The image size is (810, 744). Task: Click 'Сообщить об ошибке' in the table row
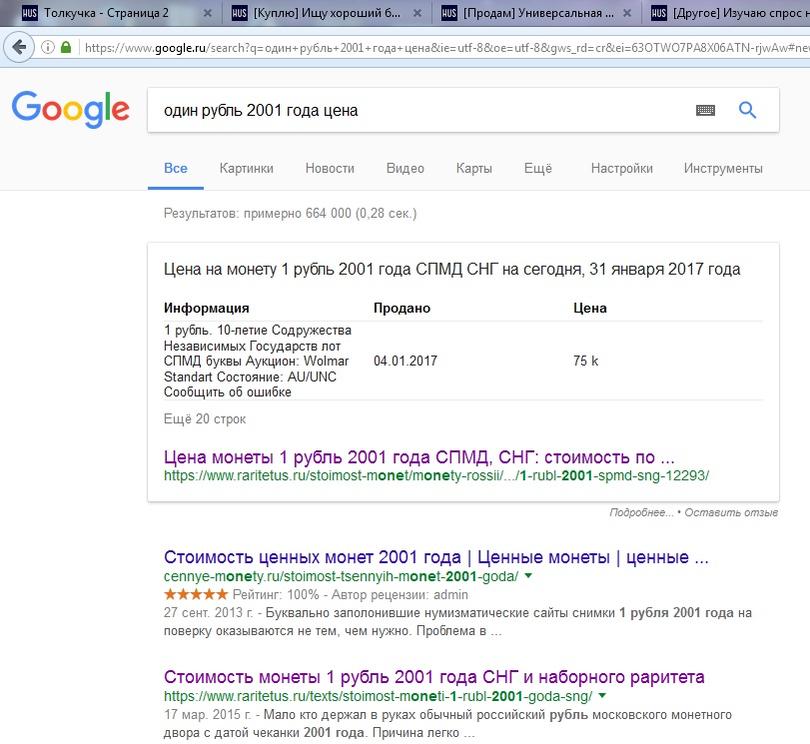pos(227,392)
